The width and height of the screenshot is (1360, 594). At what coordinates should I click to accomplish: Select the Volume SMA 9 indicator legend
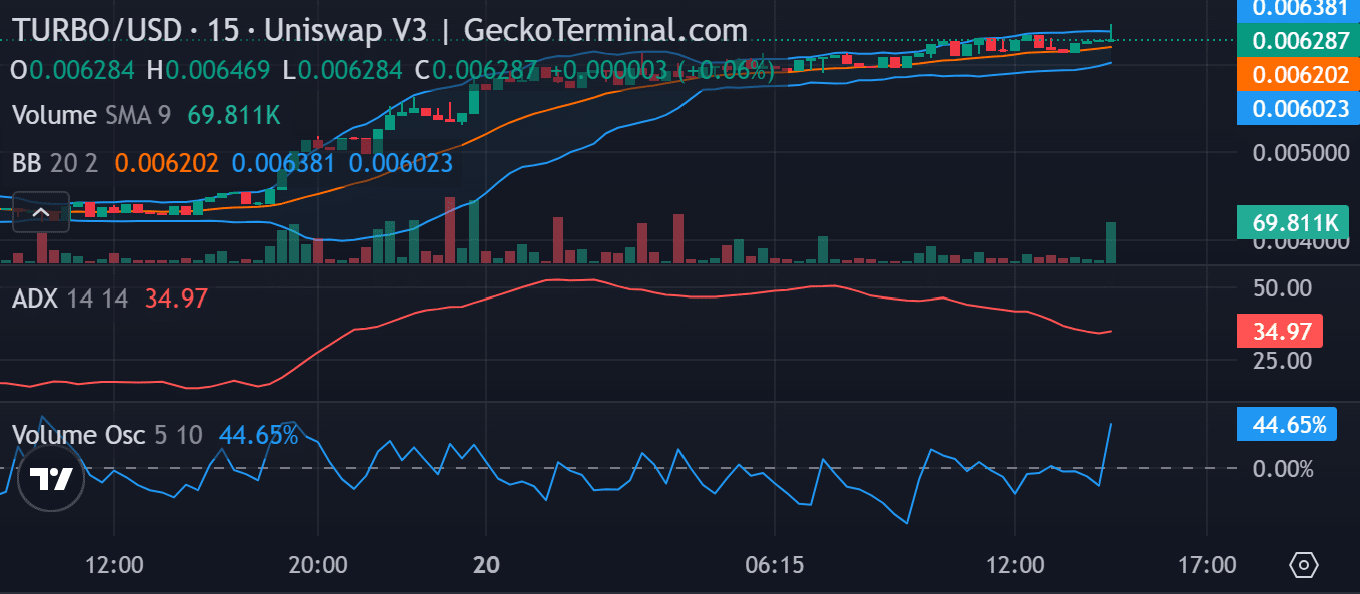pyautogui.click(x=90, y=115)
